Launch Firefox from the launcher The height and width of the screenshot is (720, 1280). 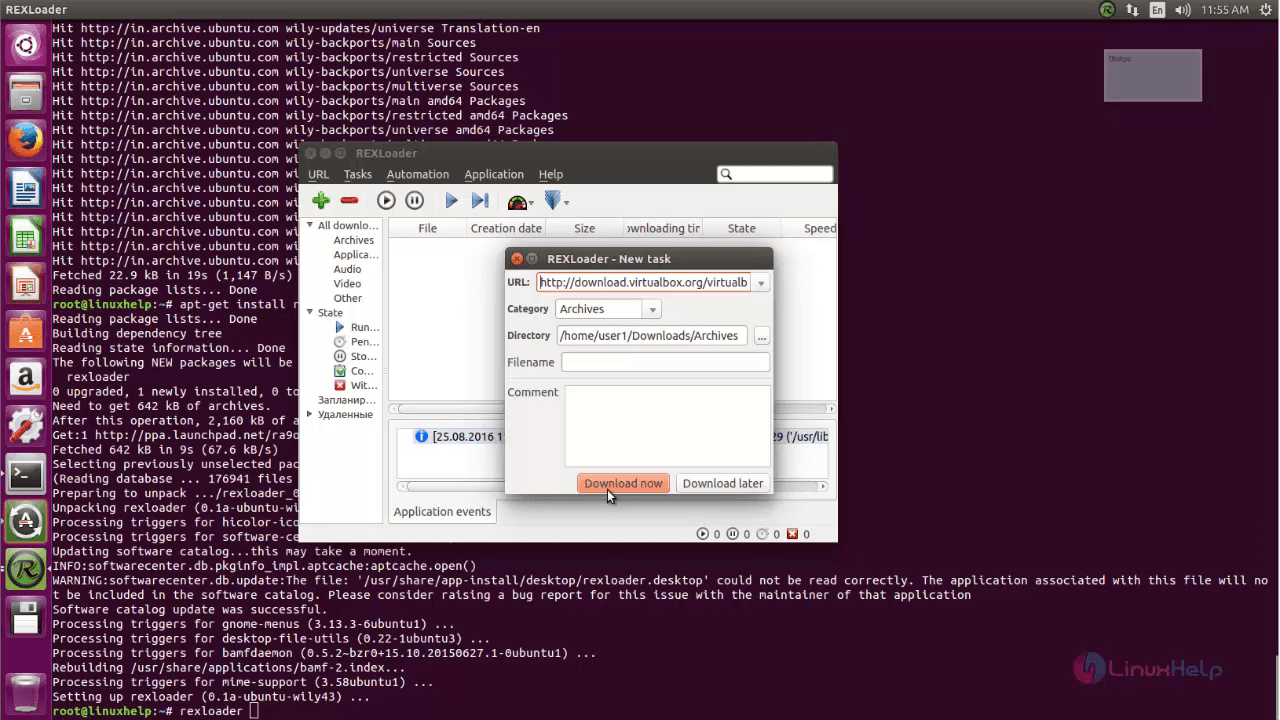coord(25,140)
